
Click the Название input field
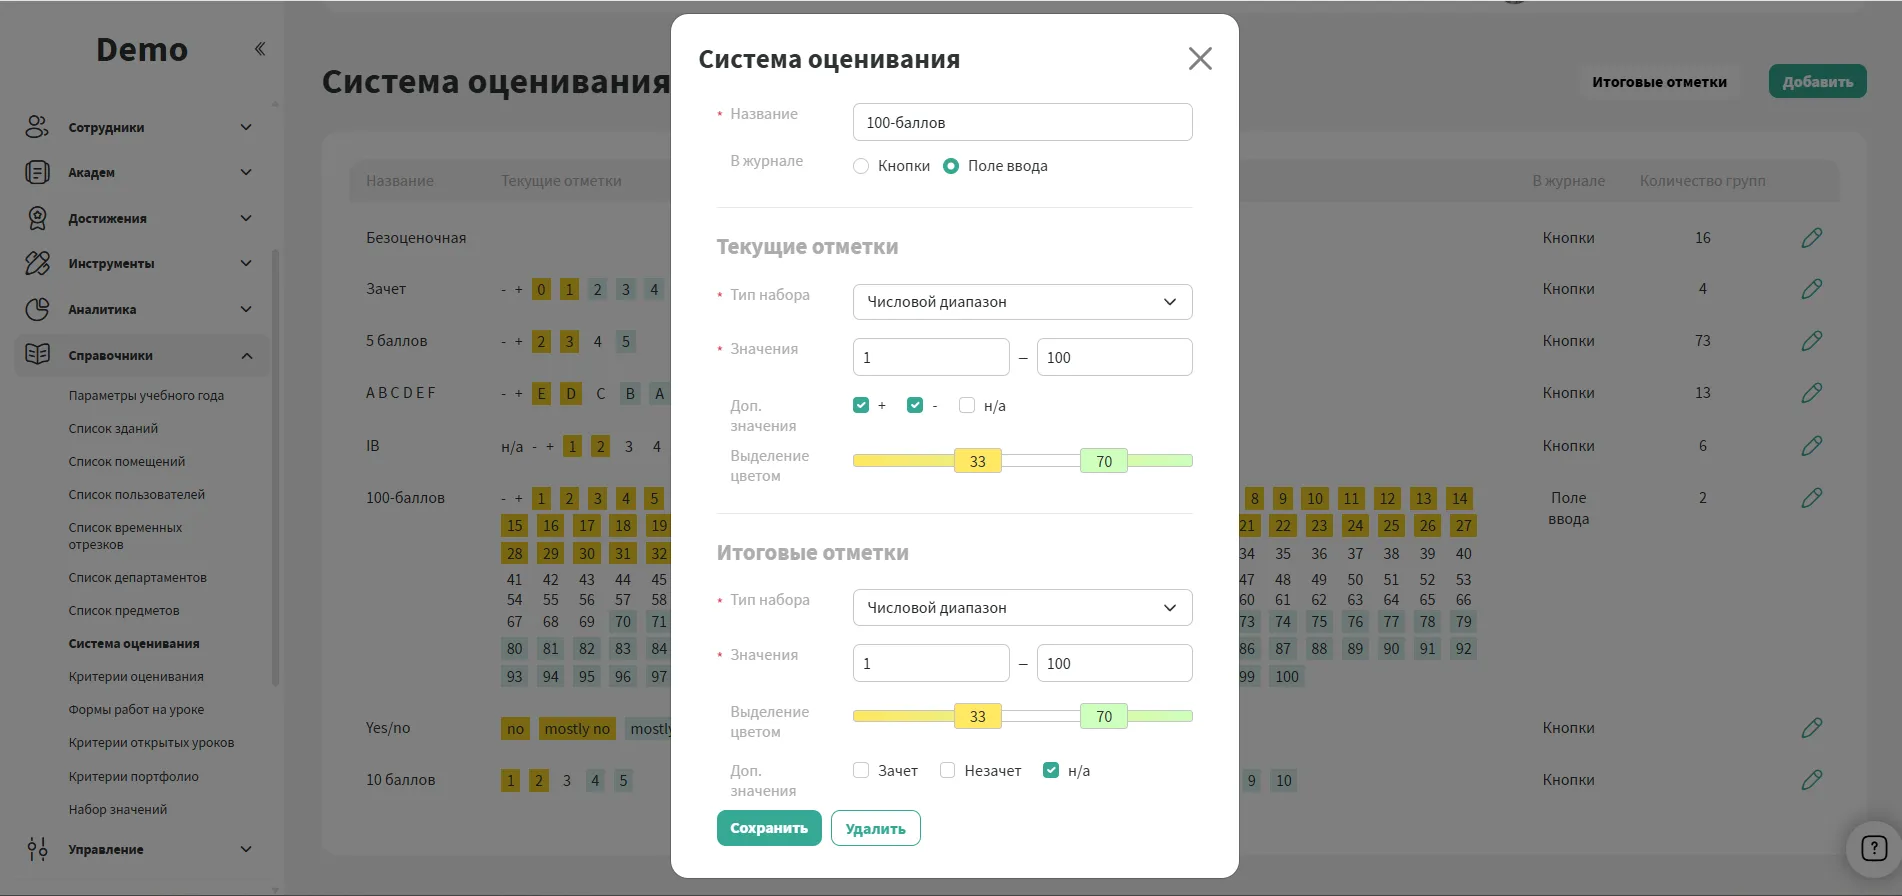[x=1022, y=122]
